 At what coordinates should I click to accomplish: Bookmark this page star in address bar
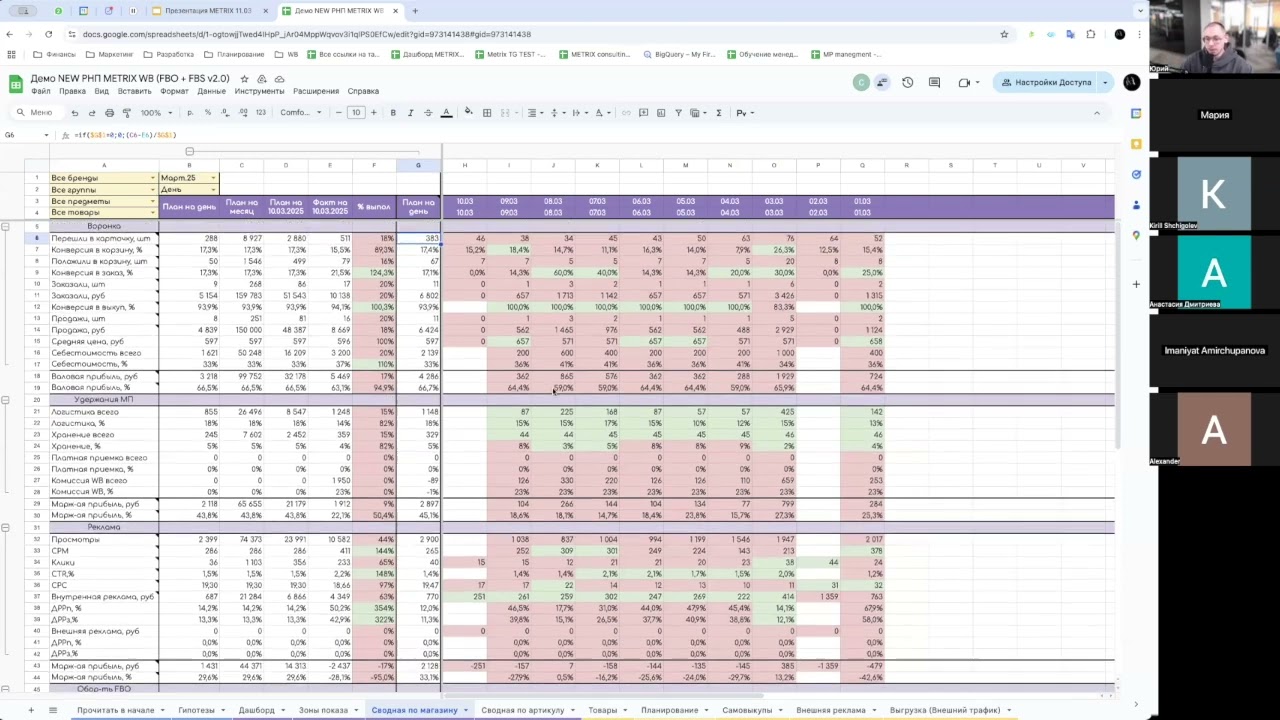pyautogui.click(x=1004, y=34)
